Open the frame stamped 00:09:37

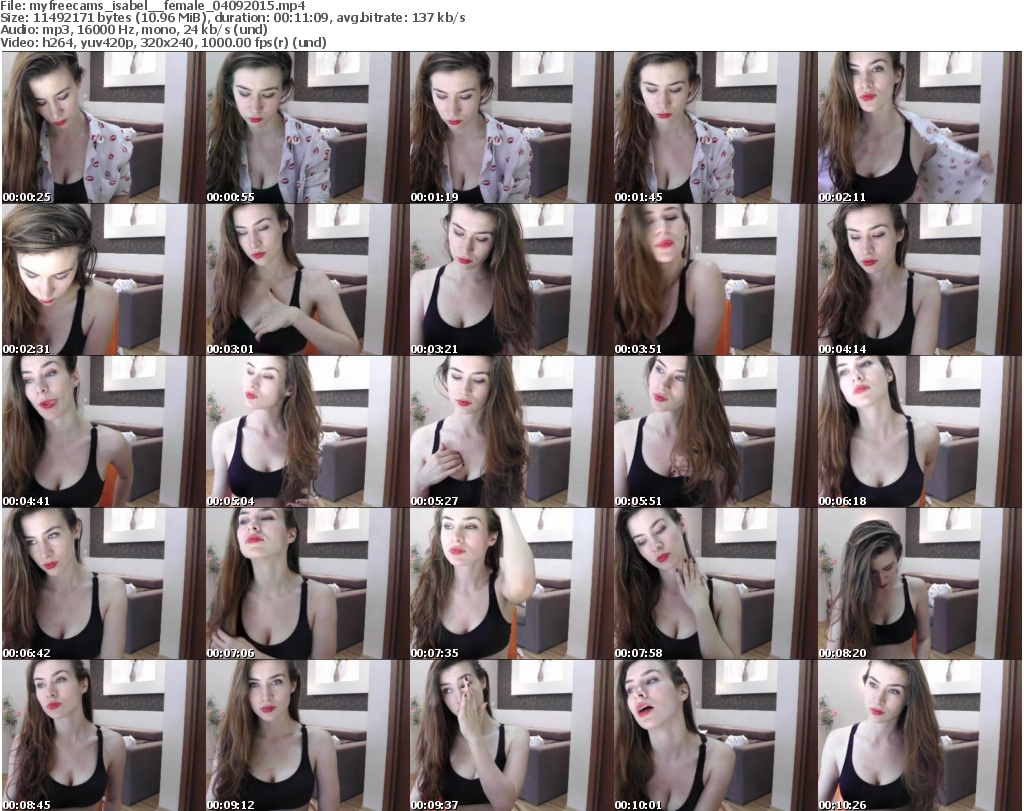pos(511,735)
